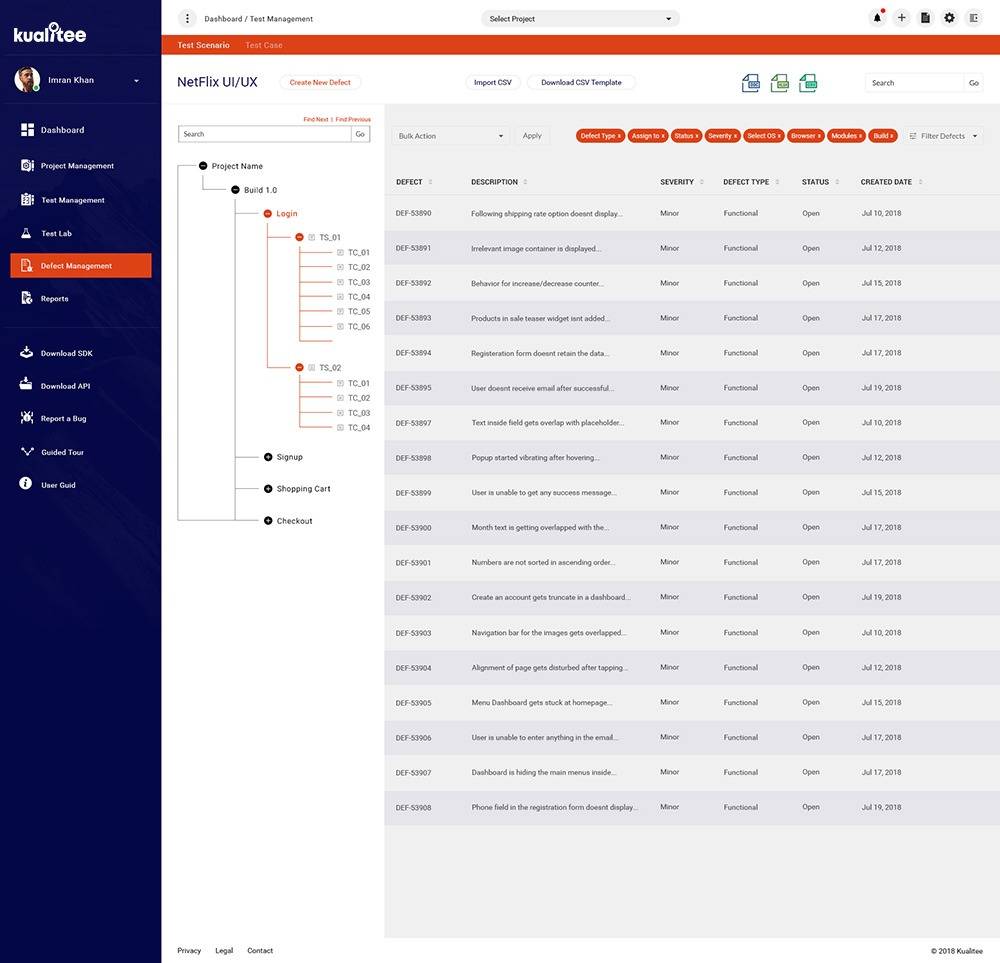Image resolution: width=1000 pixels, height=963 pixels.
Task: Remove the Severity filter chip
Action: [x=736, y=136]
